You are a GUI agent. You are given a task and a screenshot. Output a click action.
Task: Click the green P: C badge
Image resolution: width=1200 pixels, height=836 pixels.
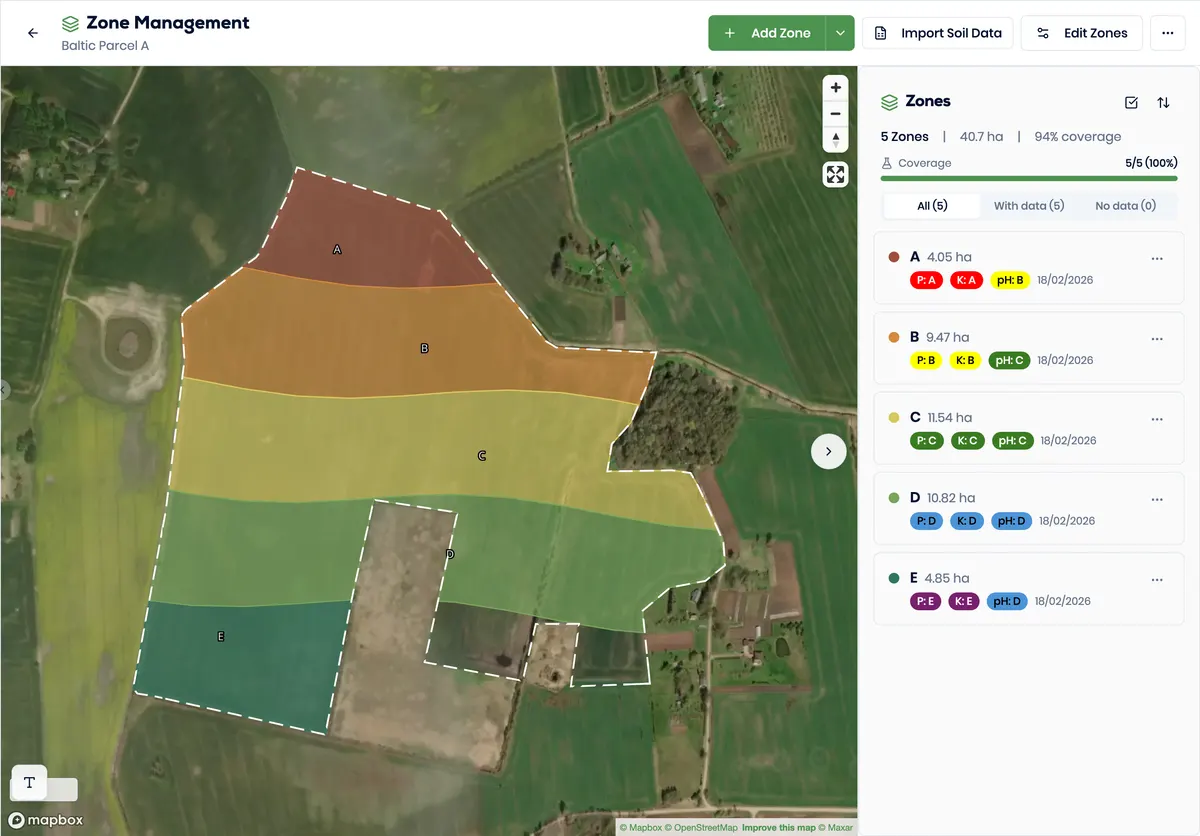[927, 441]
